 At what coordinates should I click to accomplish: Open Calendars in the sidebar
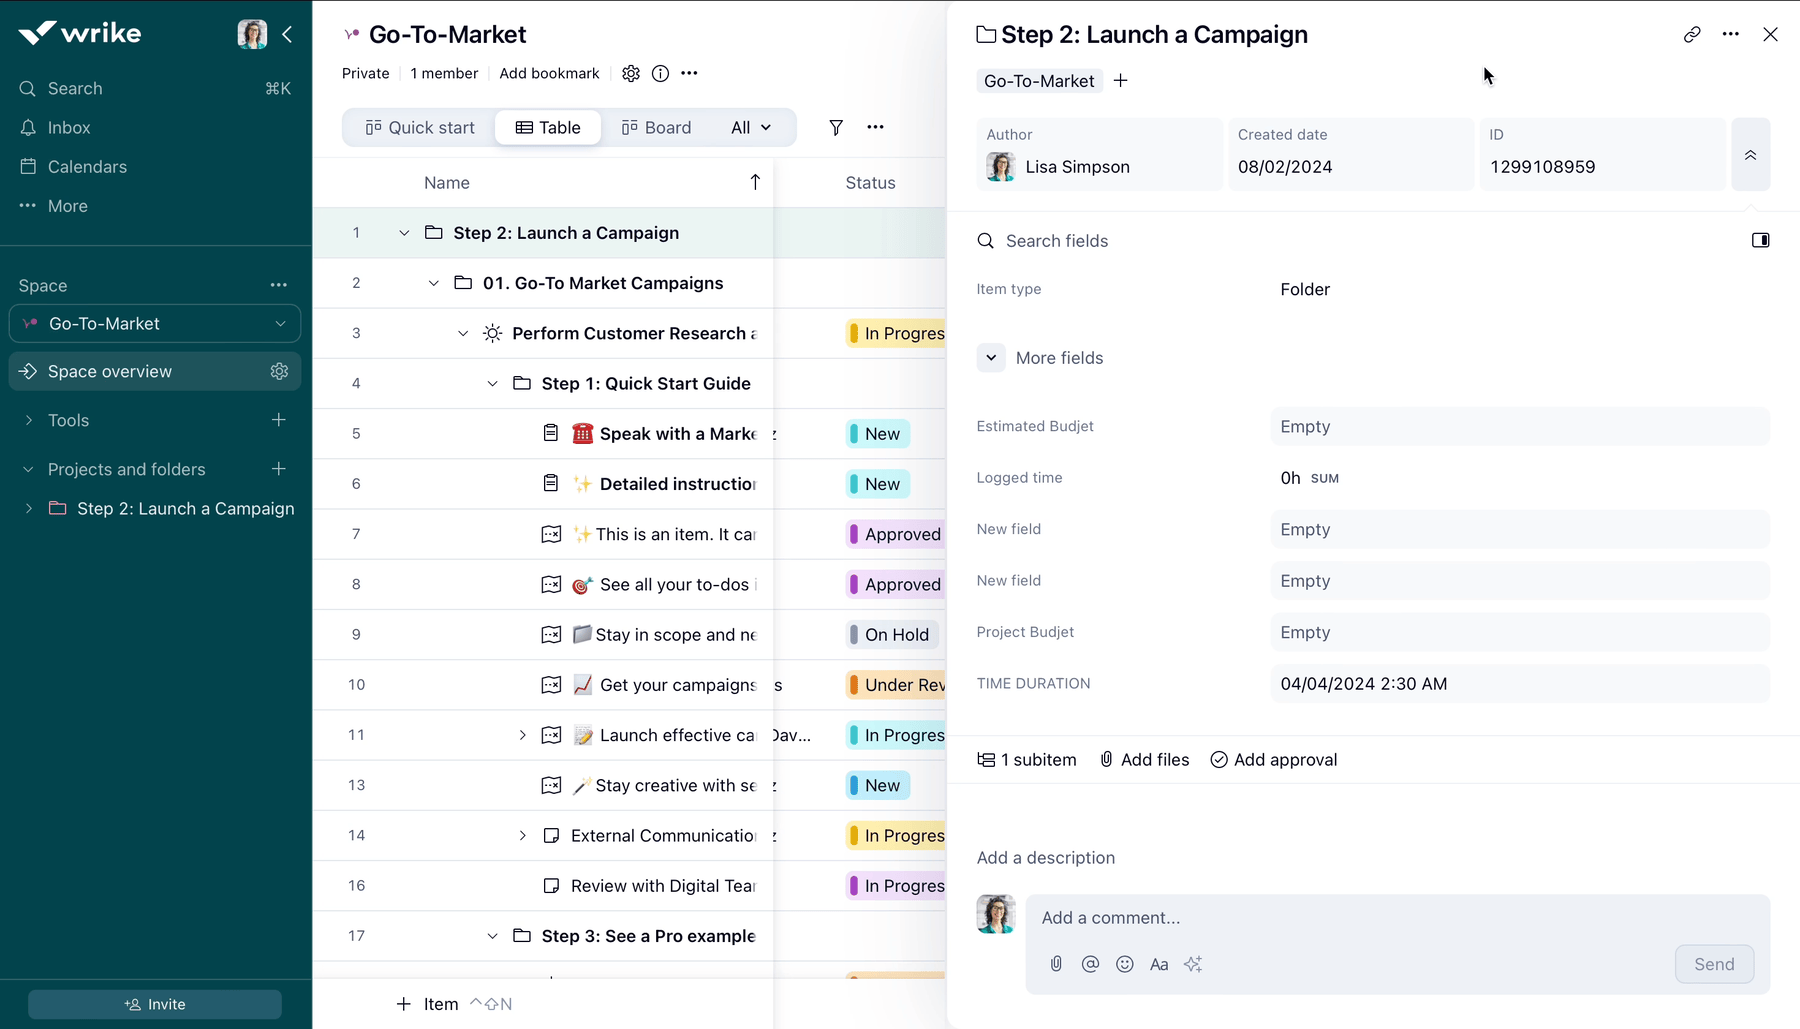[87, 167]
